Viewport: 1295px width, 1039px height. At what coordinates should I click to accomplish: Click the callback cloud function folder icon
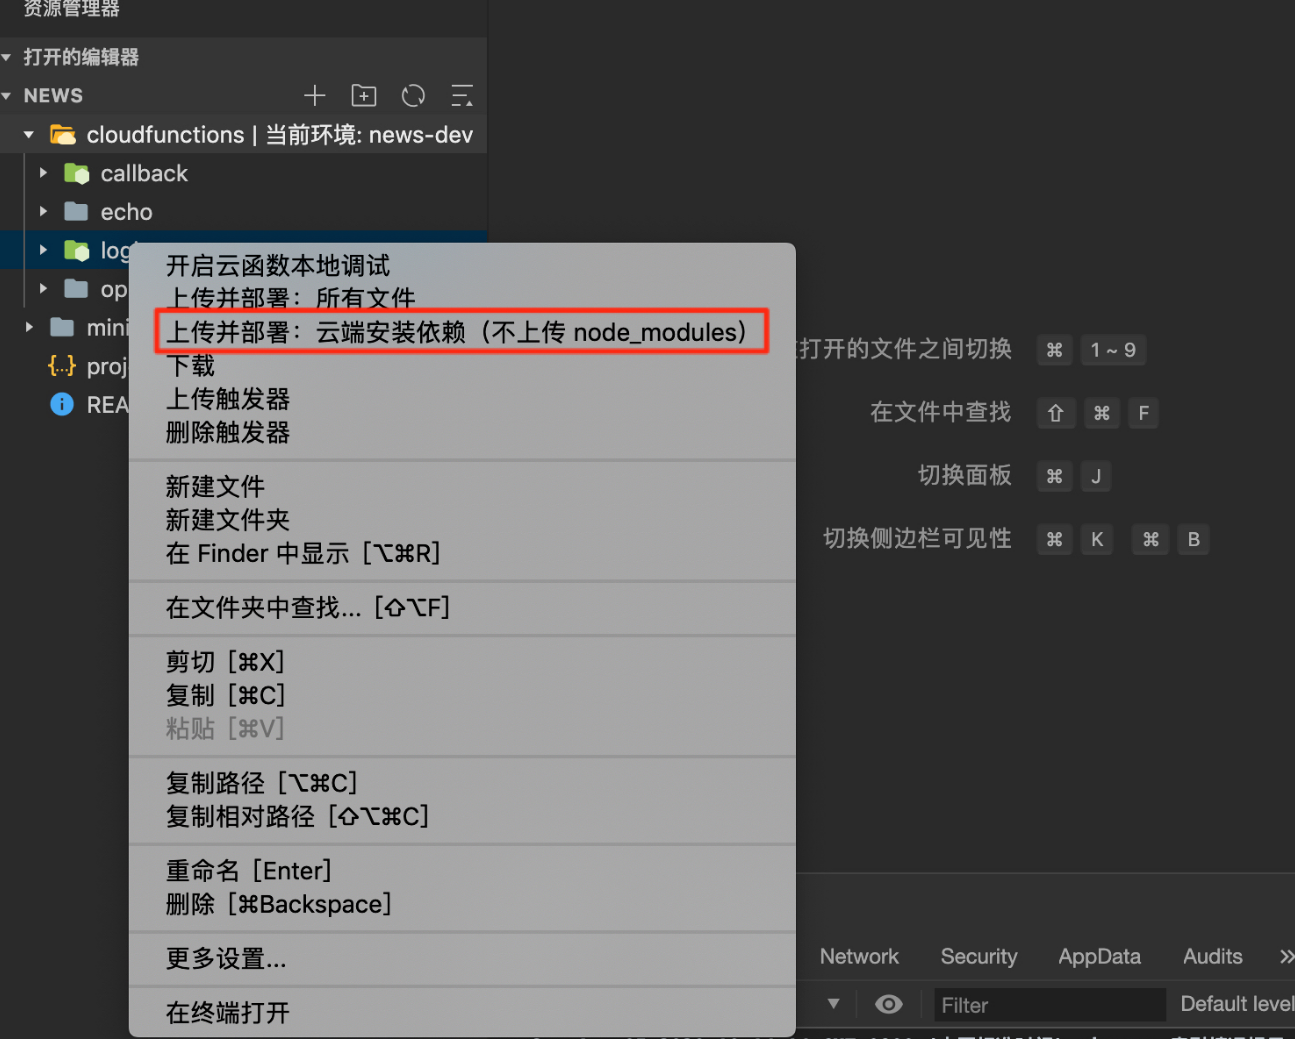(x=77, y=173)
